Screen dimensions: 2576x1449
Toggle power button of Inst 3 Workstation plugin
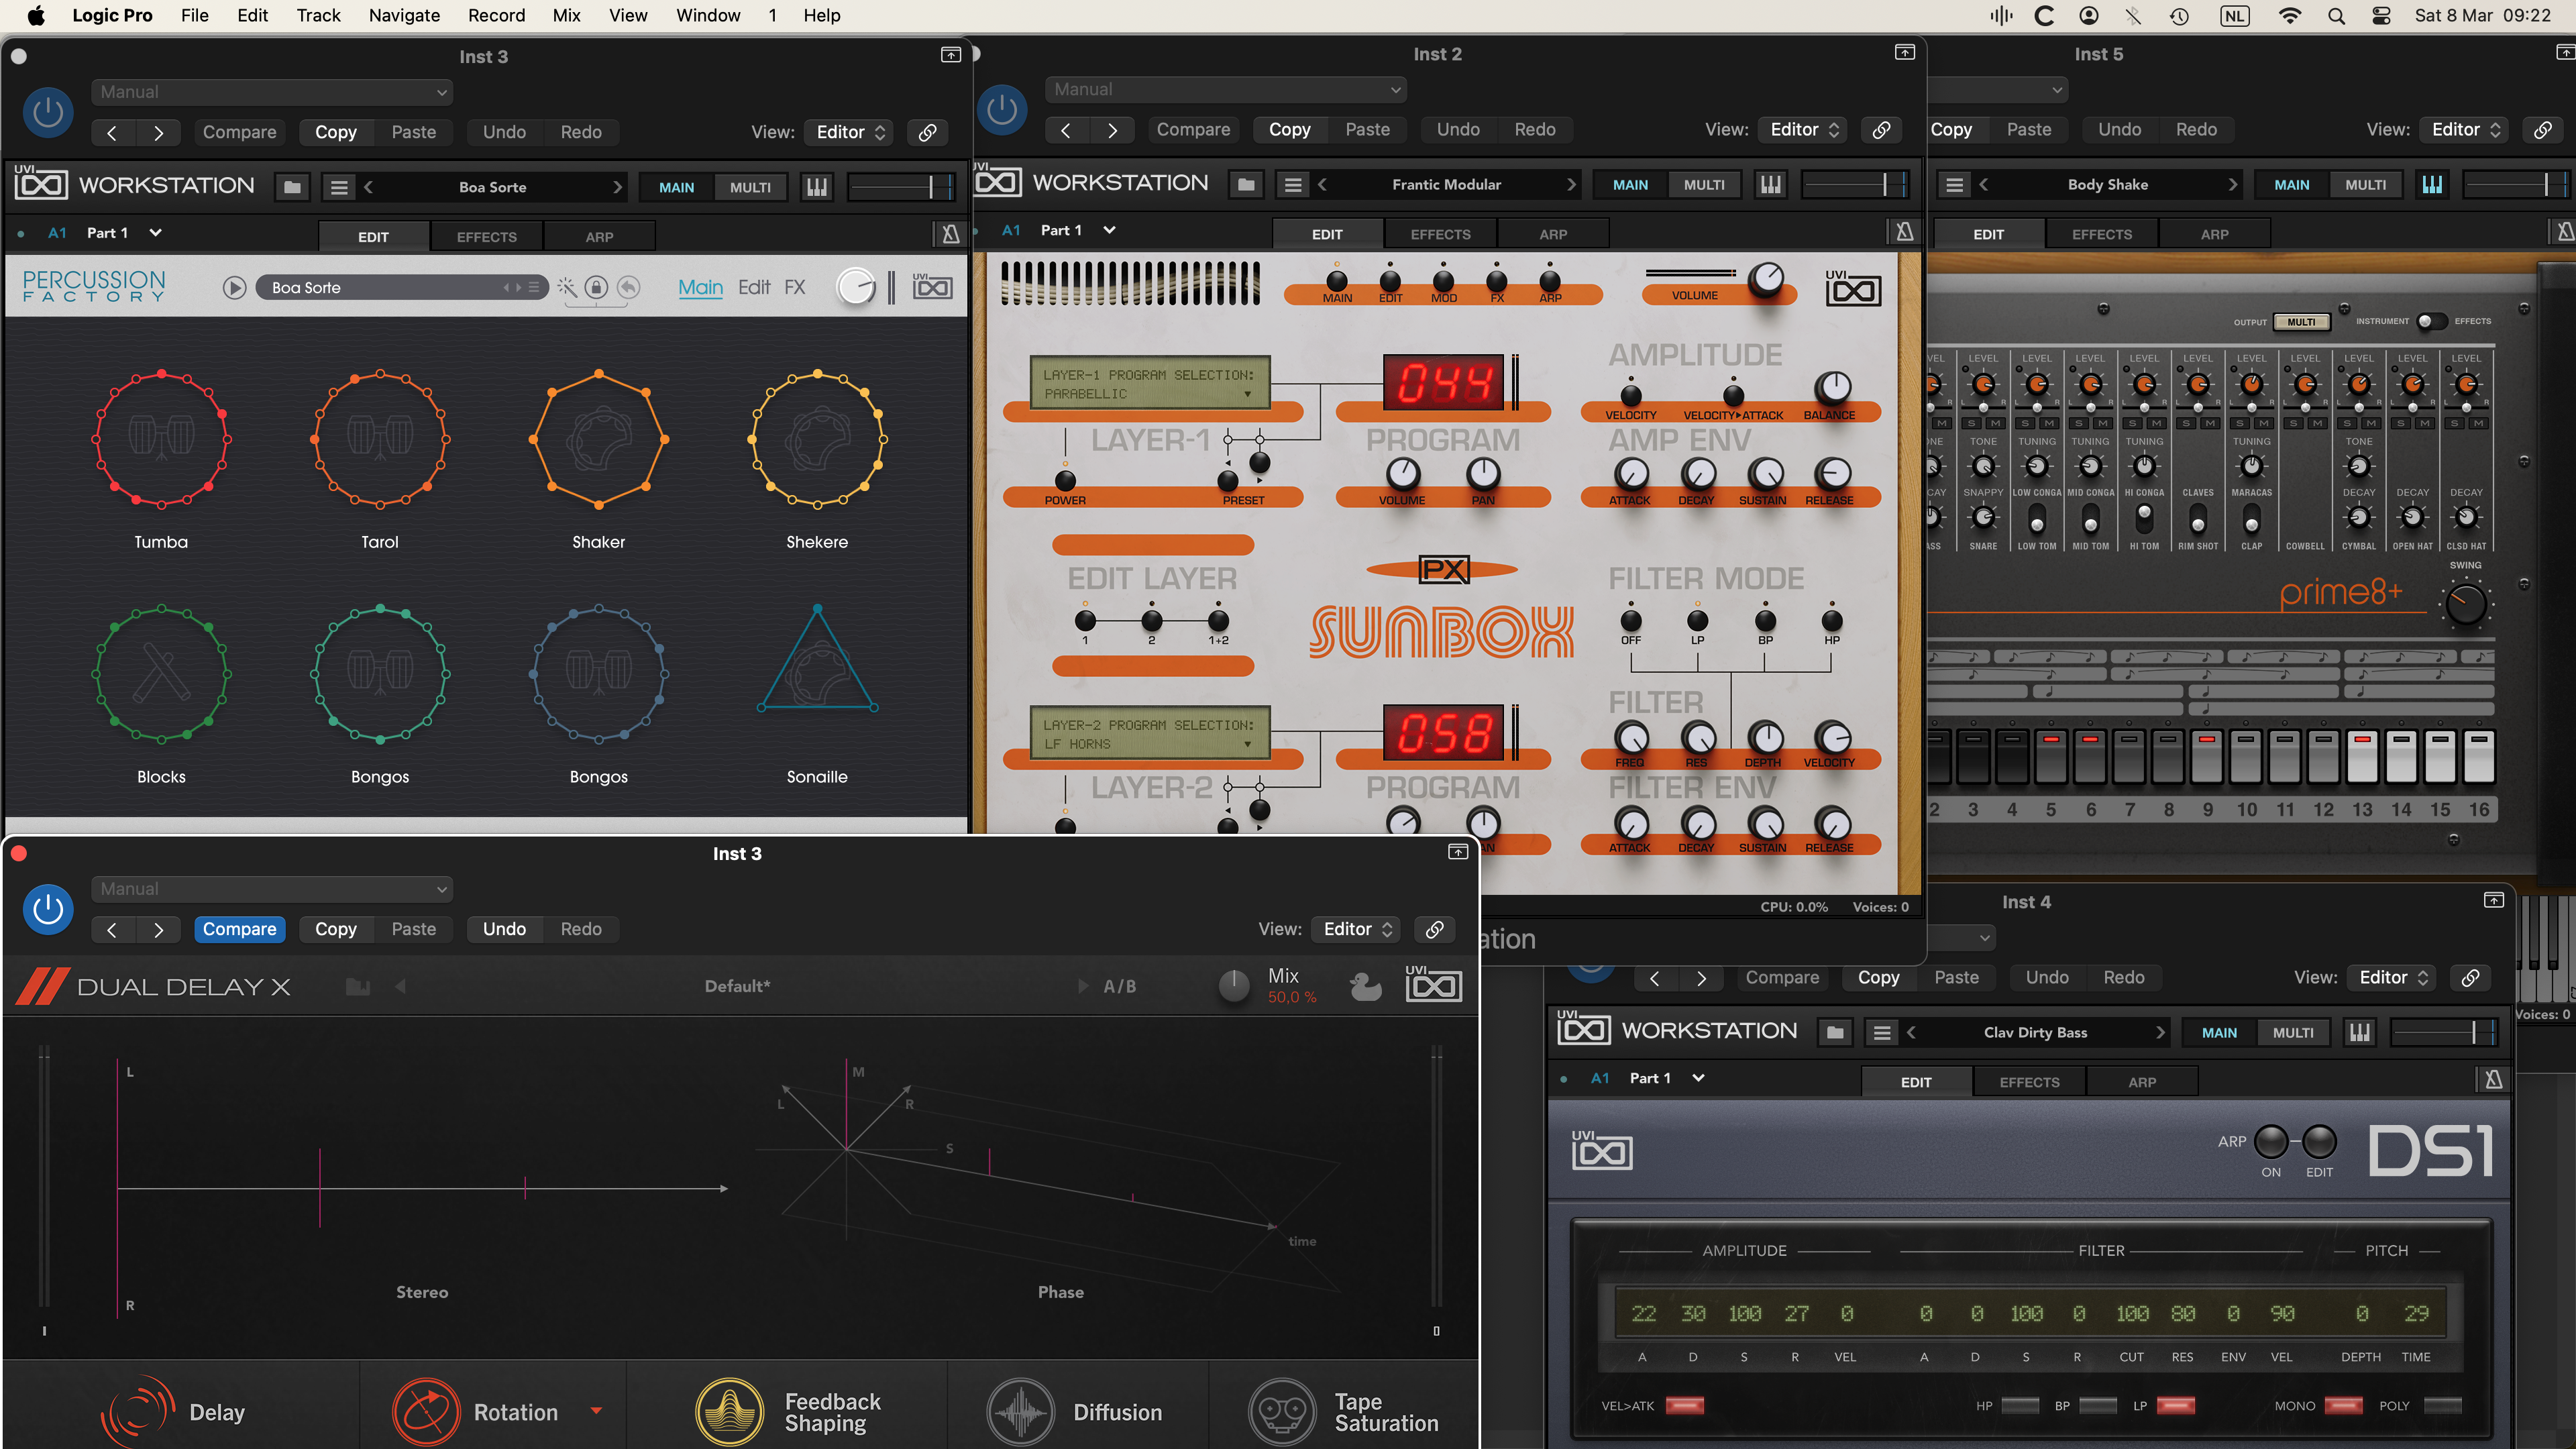(48, 112)
